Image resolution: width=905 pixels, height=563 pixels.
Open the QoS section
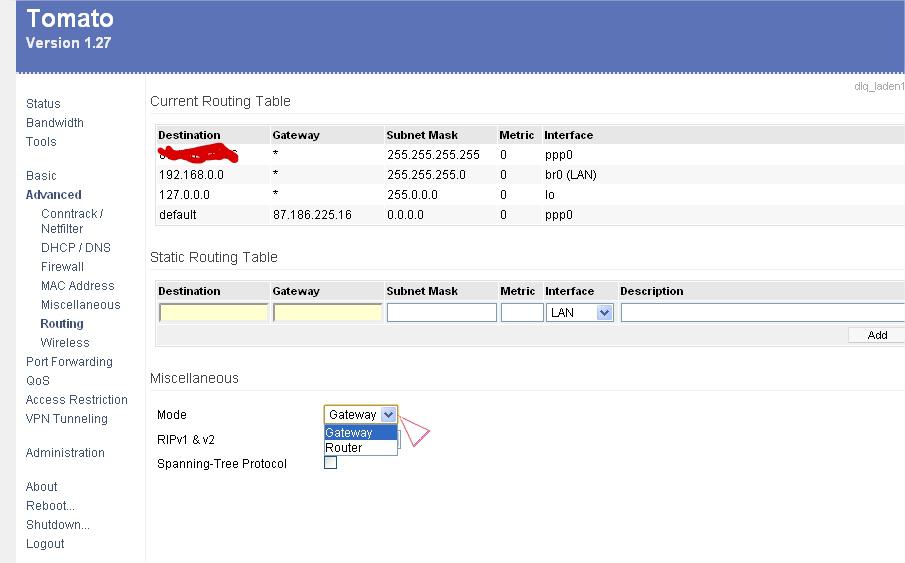tap(38, 381)
